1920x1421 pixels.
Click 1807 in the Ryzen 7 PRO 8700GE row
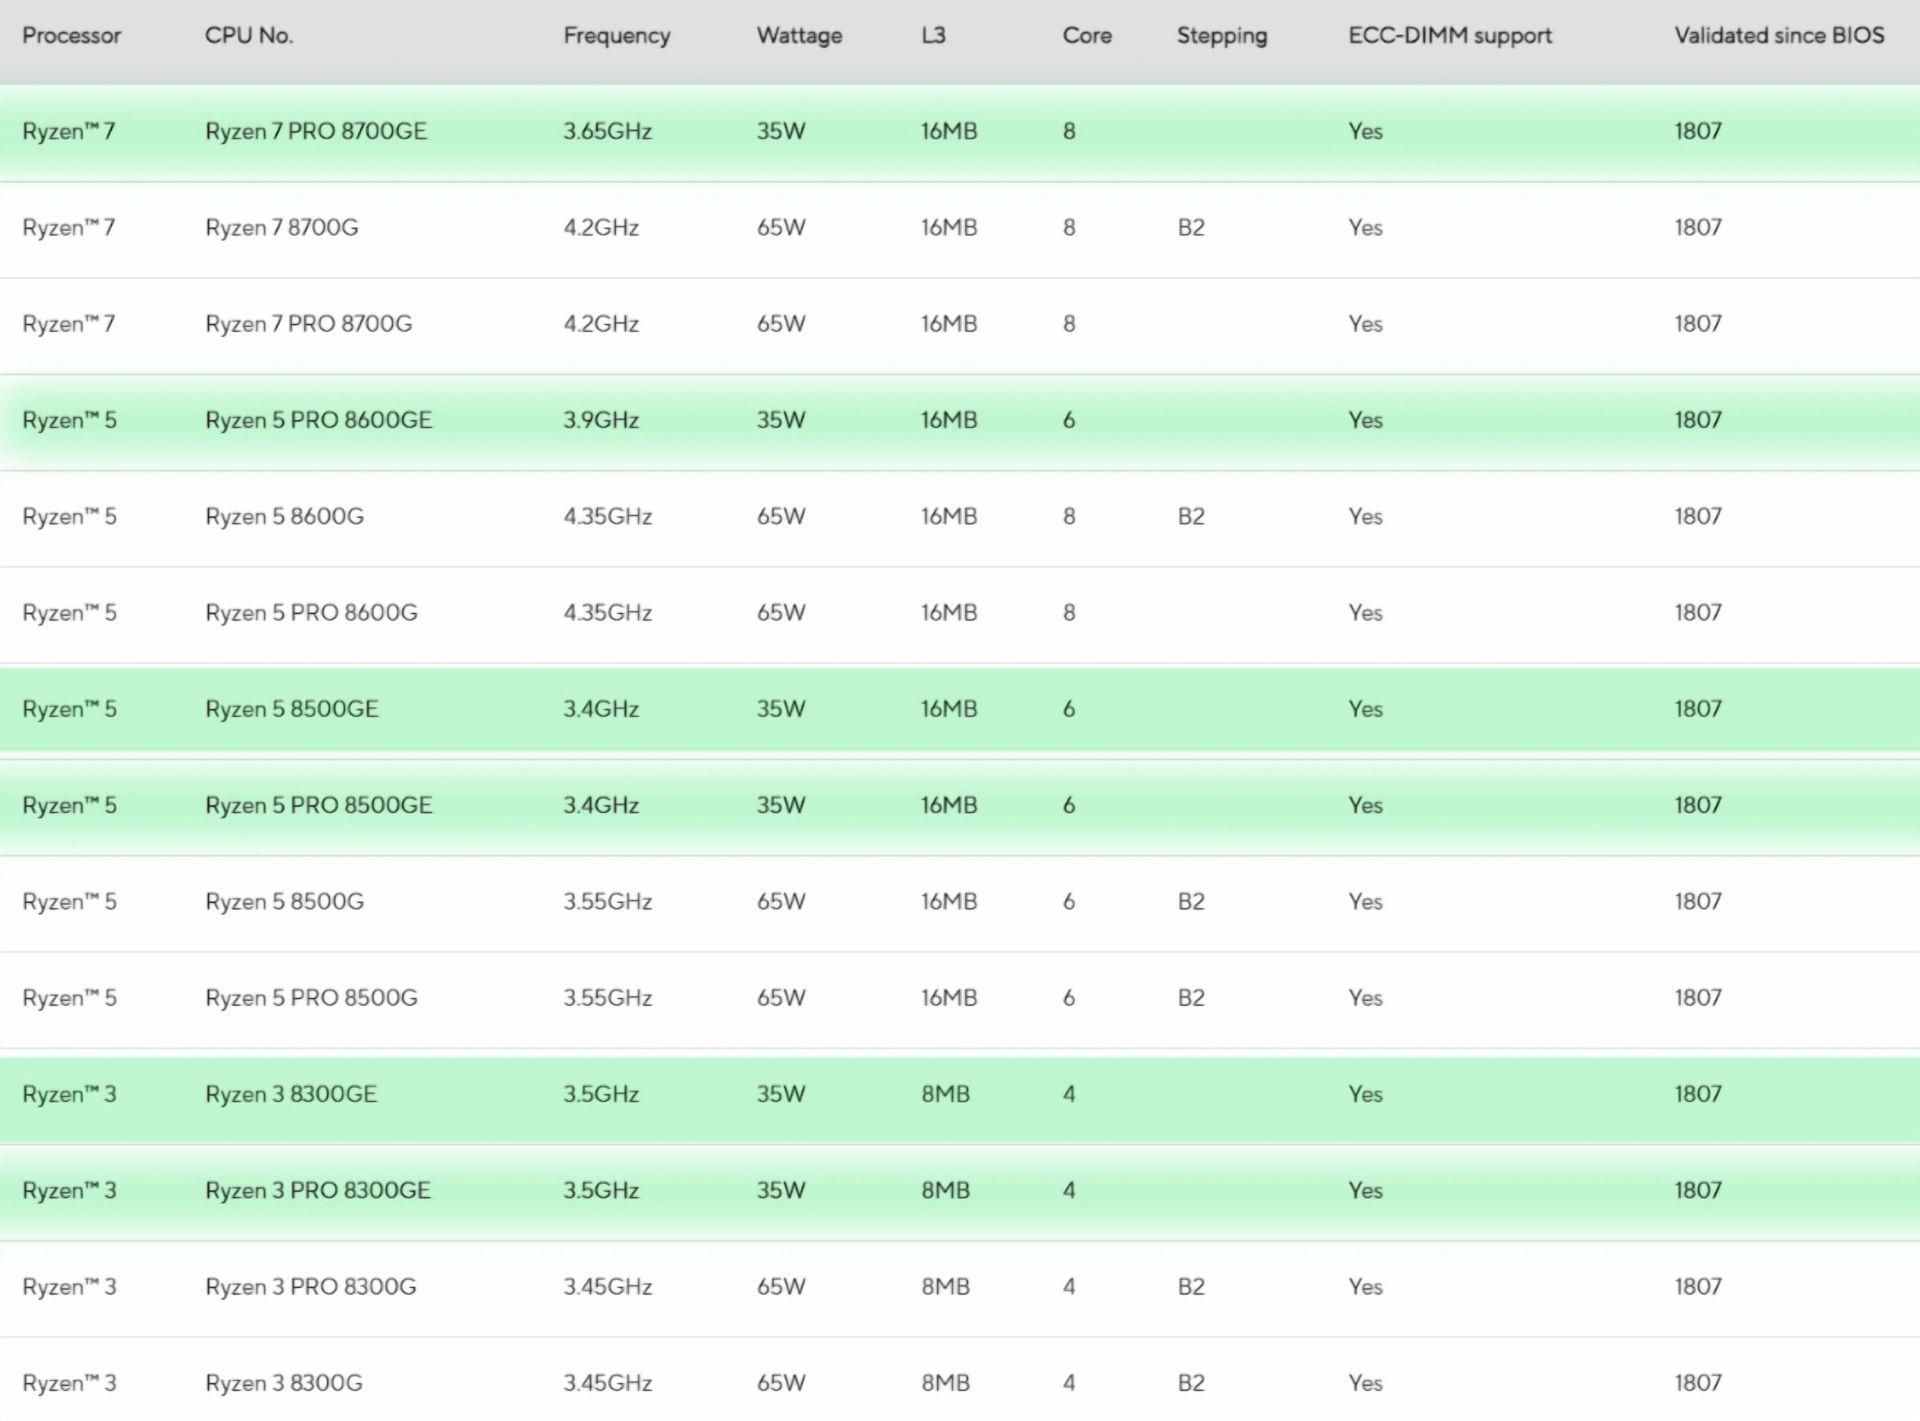point(1698,132)
